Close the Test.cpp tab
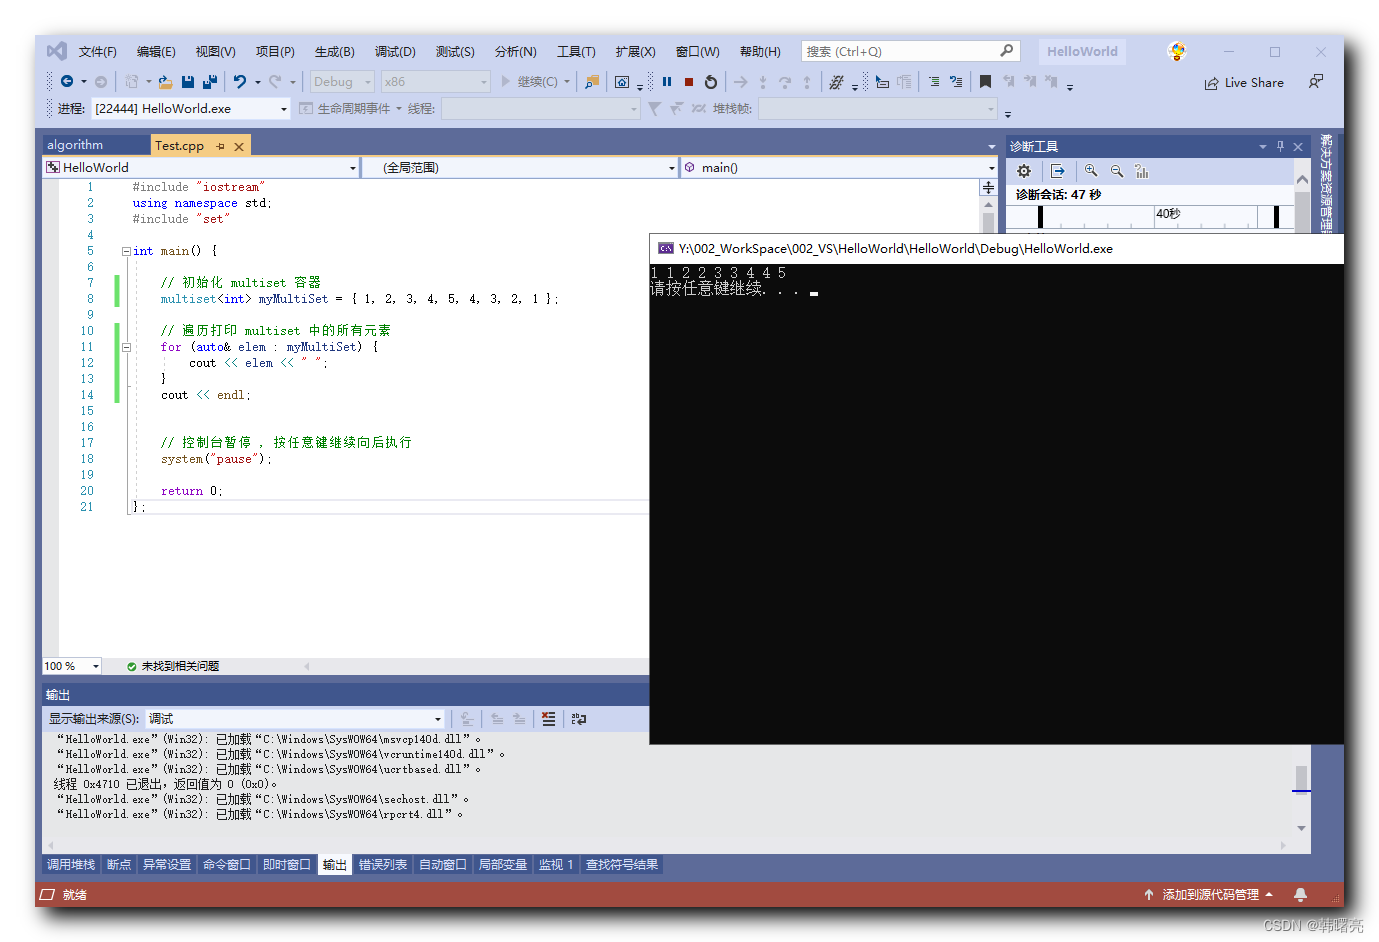This screenshot has width=1379, height=942. click(239, 146)
